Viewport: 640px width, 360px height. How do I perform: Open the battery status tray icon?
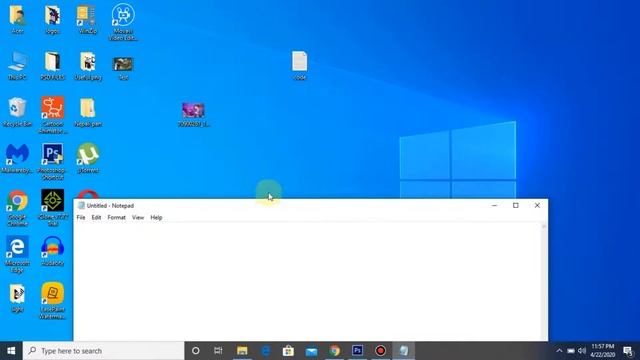pos(571,351)
